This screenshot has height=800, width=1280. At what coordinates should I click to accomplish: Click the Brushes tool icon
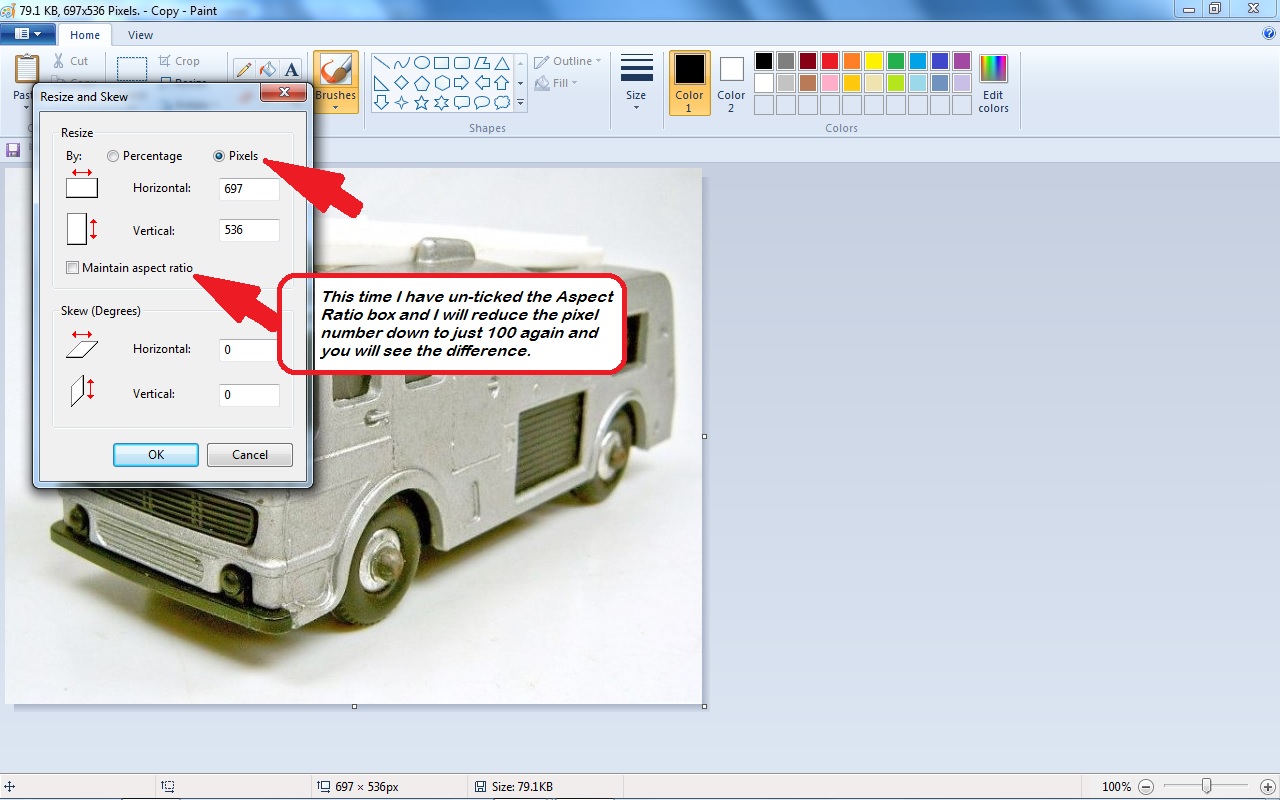tap(335, 70)
